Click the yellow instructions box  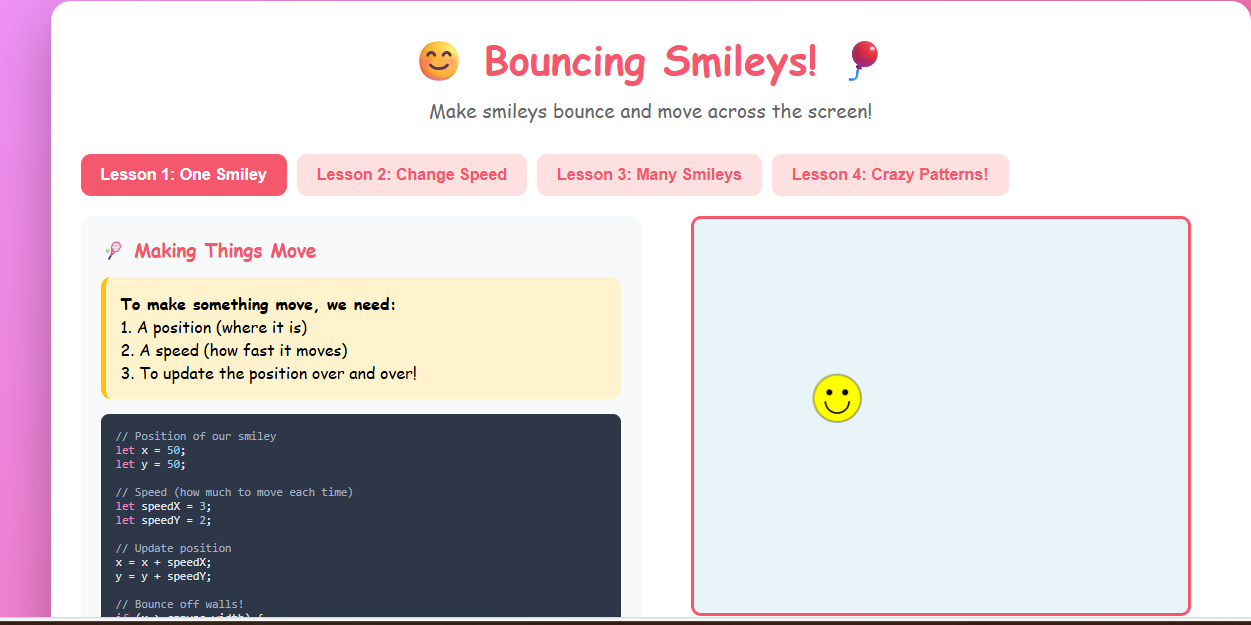coord(360,338)
